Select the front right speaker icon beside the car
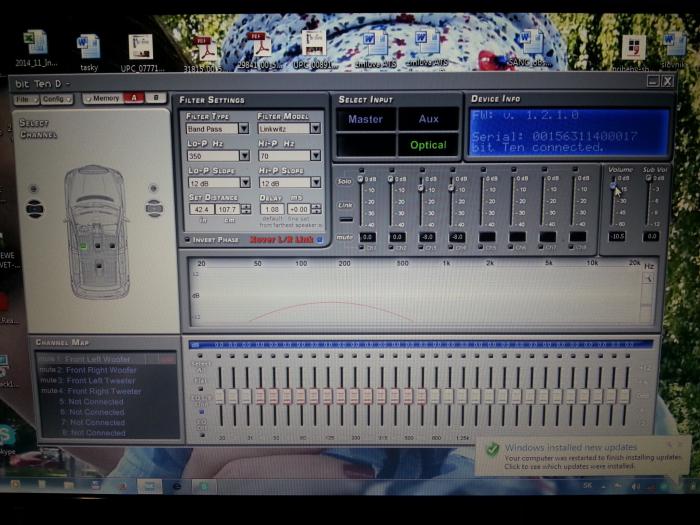The height and width of the screenshot is (525, 700). (154, 208)
